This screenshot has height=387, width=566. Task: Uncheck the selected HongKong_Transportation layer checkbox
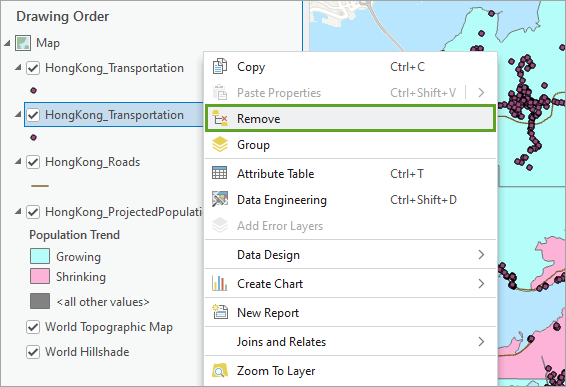click(x=33, y=115)
